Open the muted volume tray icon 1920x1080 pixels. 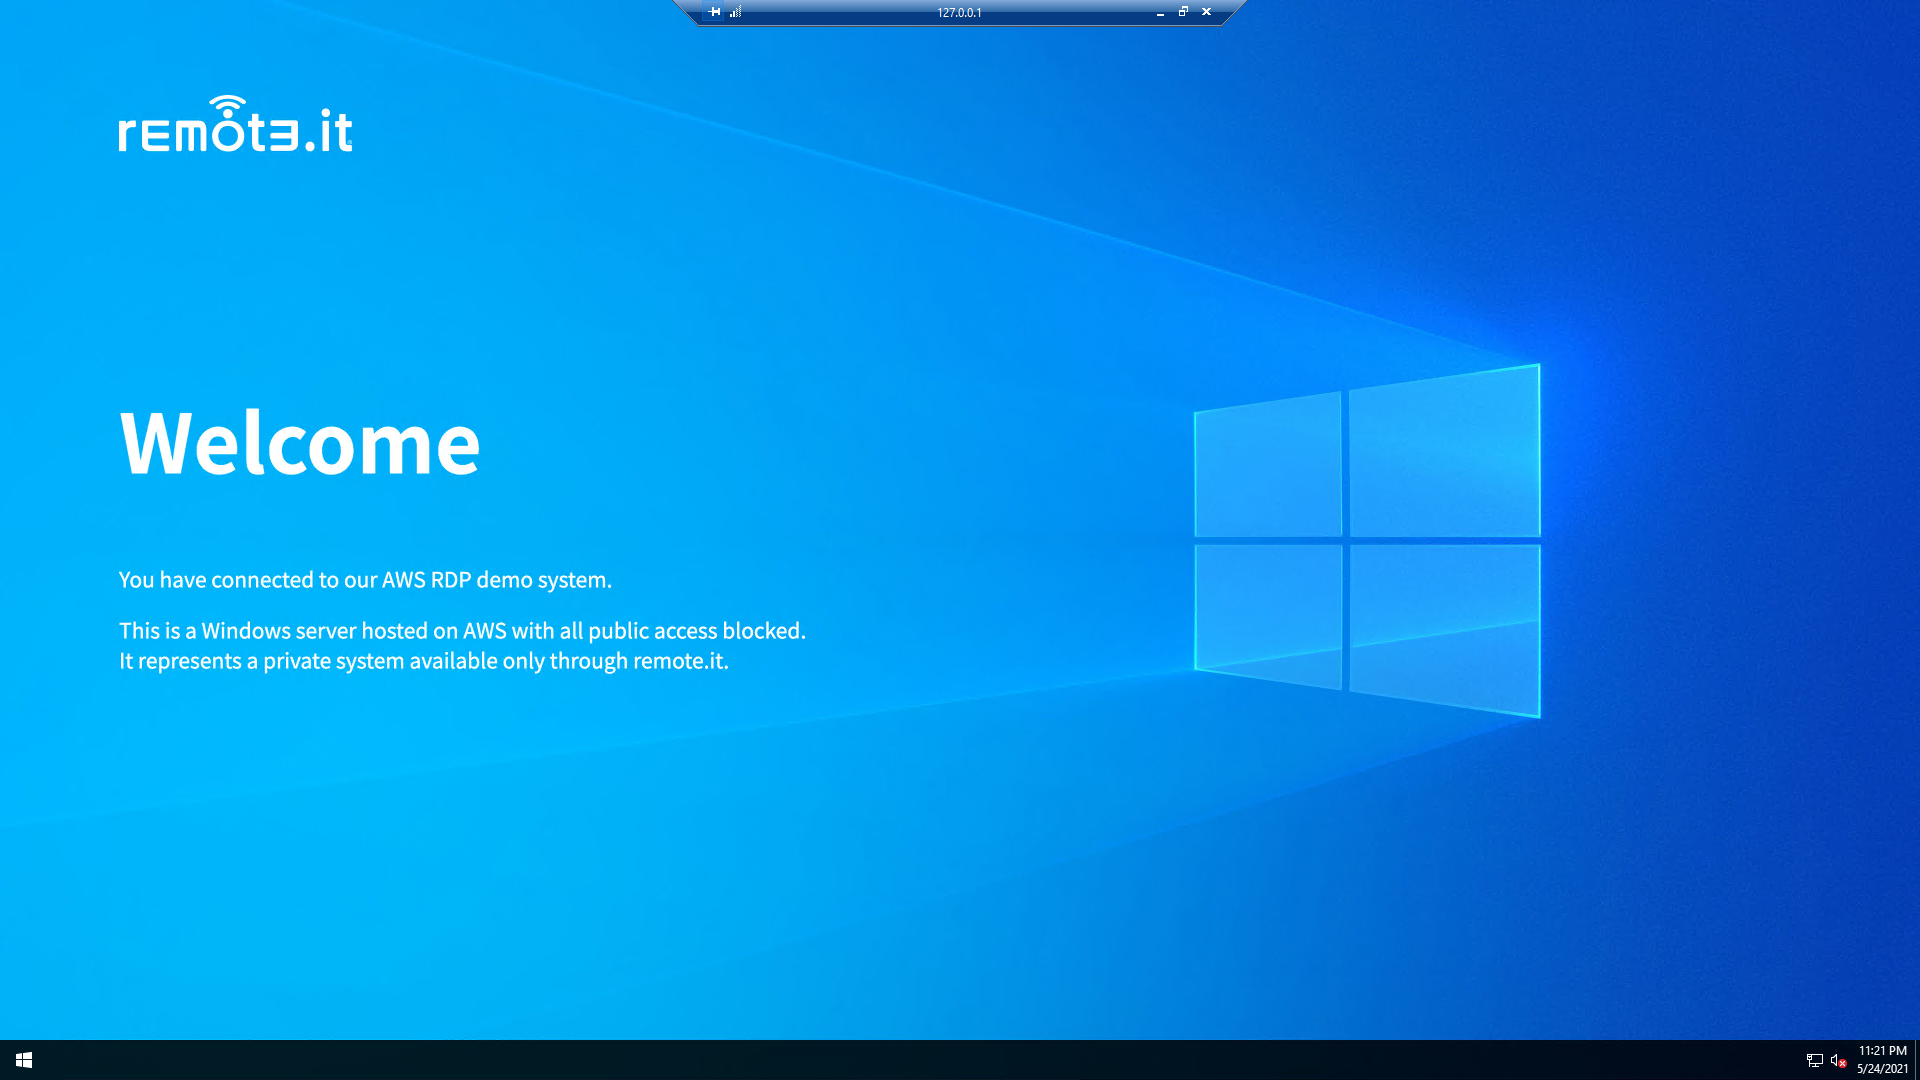1838,1060
